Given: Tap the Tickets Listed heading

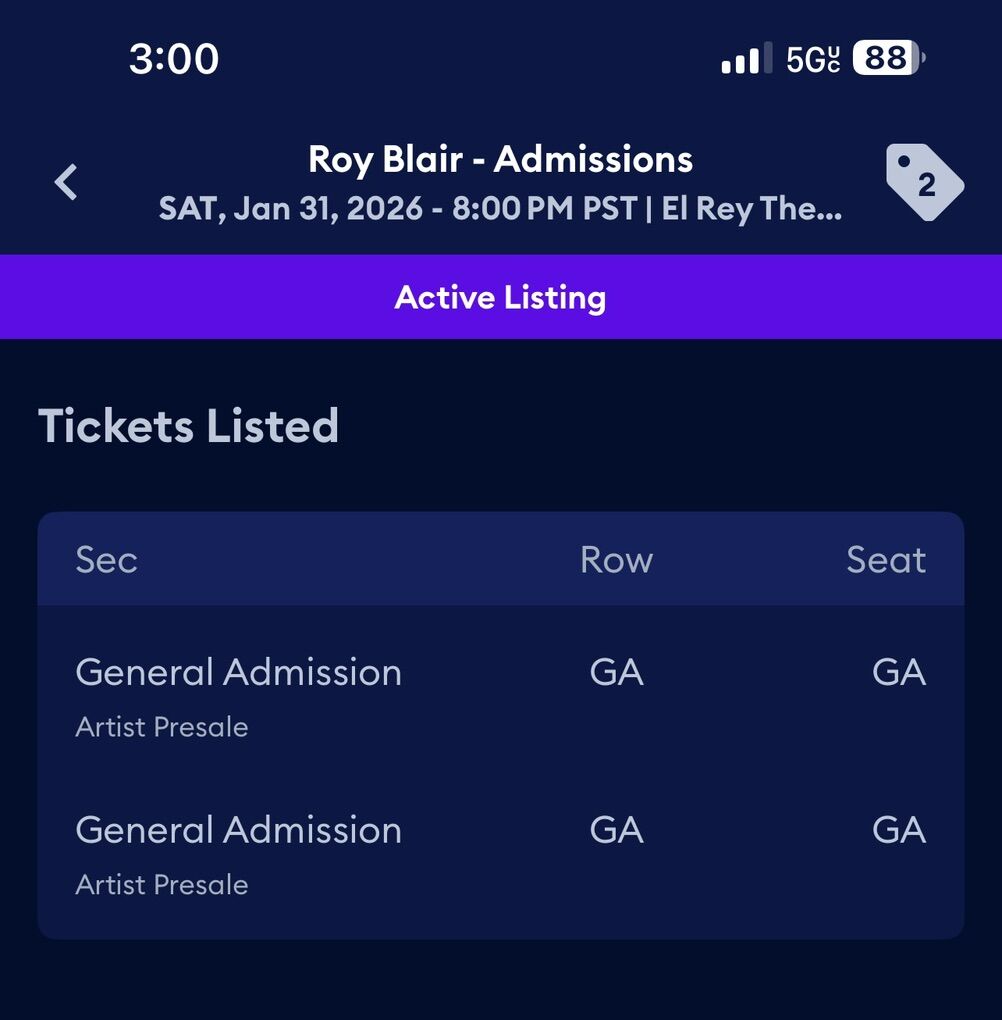Looking at the screenshot, I should click(x=189, y=426).
